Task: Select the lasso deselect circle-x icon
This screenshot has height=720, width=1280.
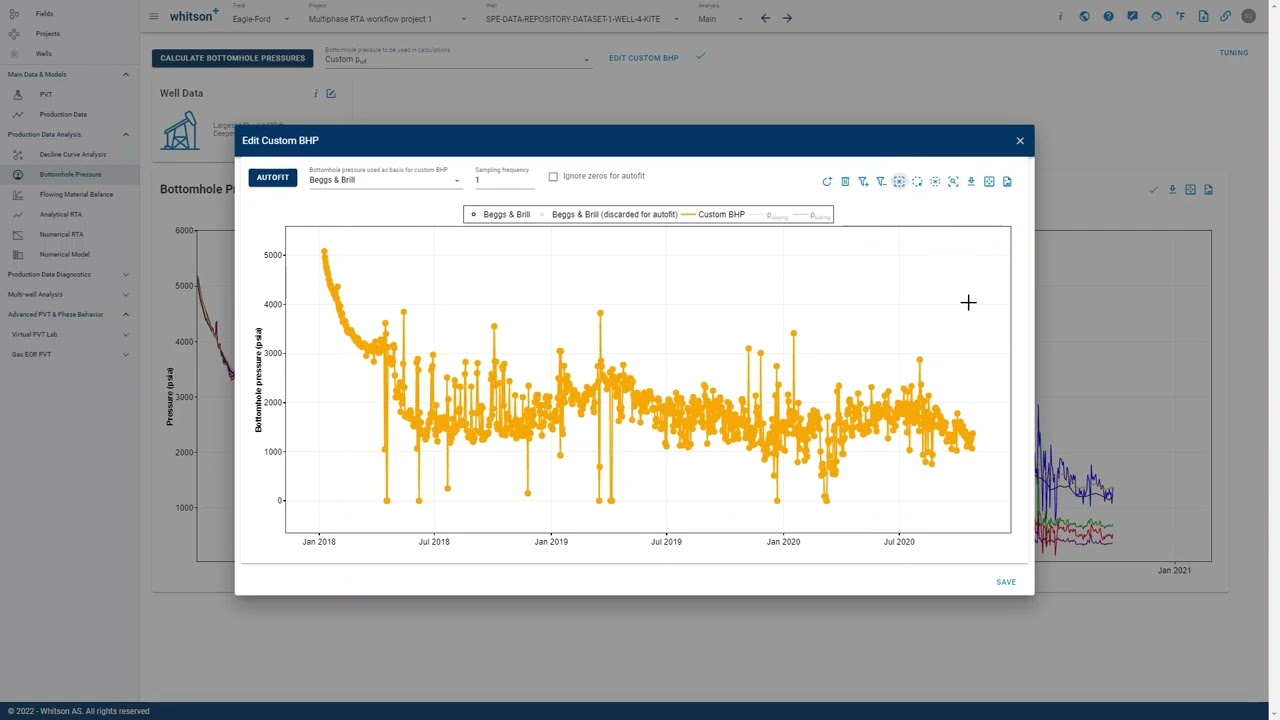Action: pos(935,182)
